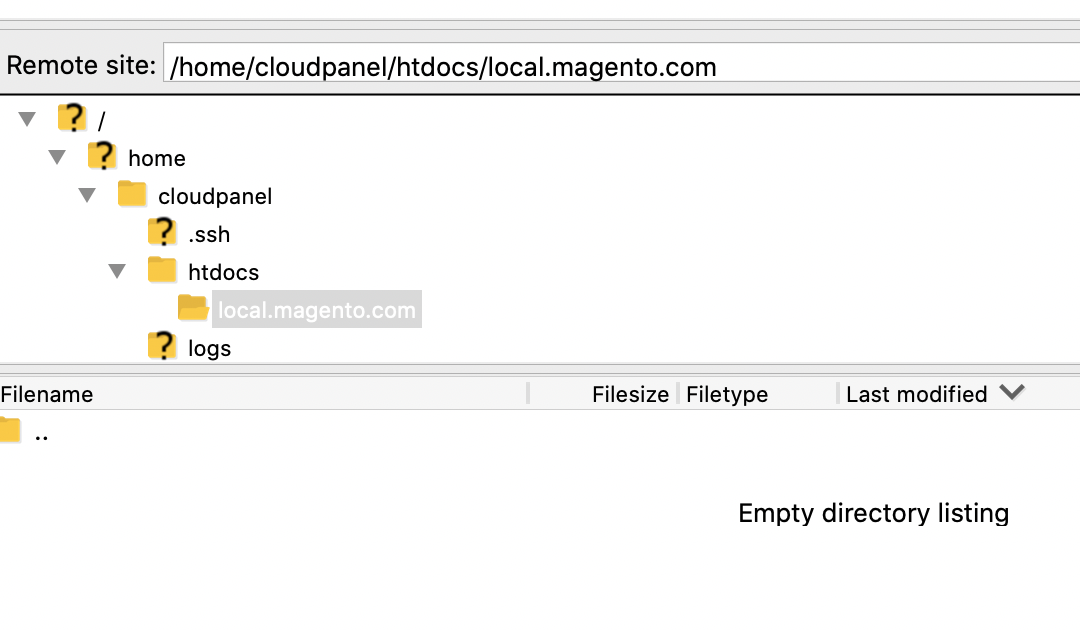Collapse the cloudpanel directory node
The width and height of the screenshot is (1080, 630).
point(87,195)
